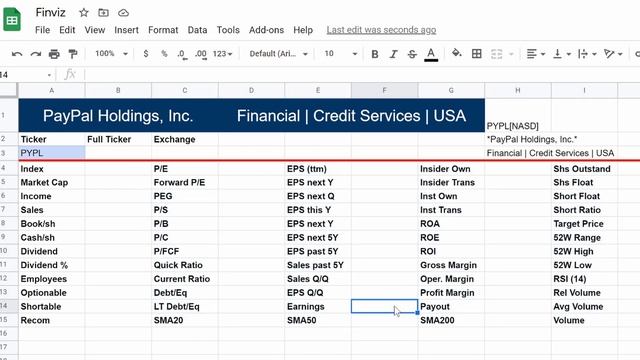Decrease decimal places
Image resolution: width=640 pixels, height=360 pixels.
pyautogui.click(x=182, y=54)
